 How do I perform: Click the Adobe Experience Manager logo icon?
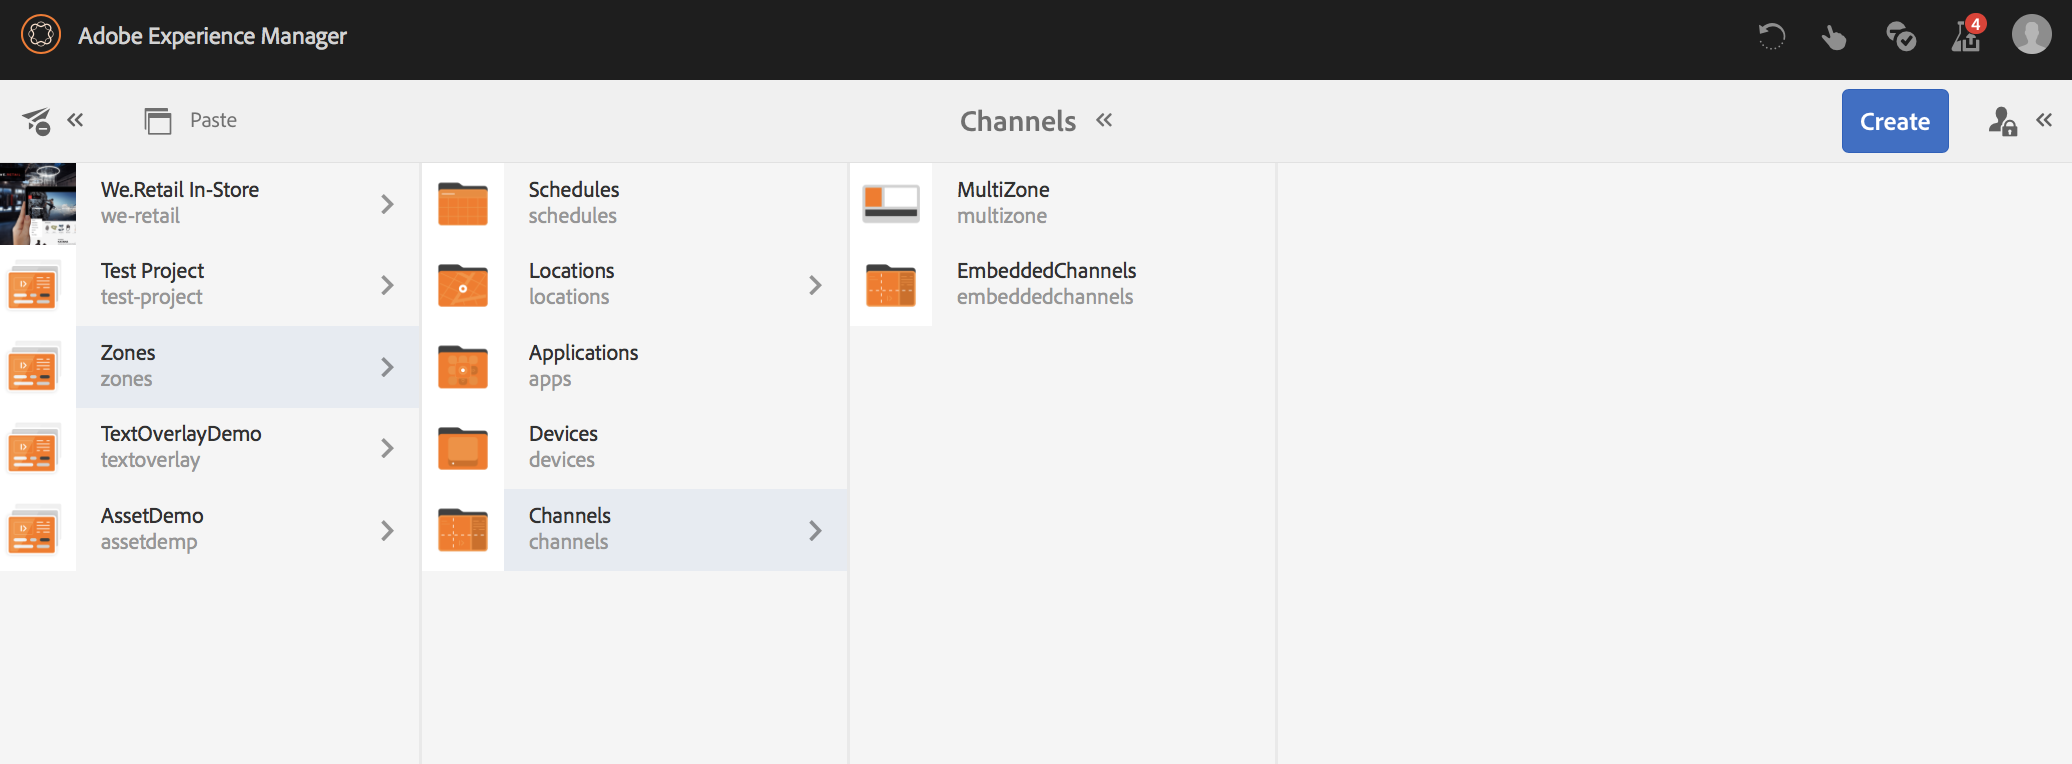click(41, 35)
